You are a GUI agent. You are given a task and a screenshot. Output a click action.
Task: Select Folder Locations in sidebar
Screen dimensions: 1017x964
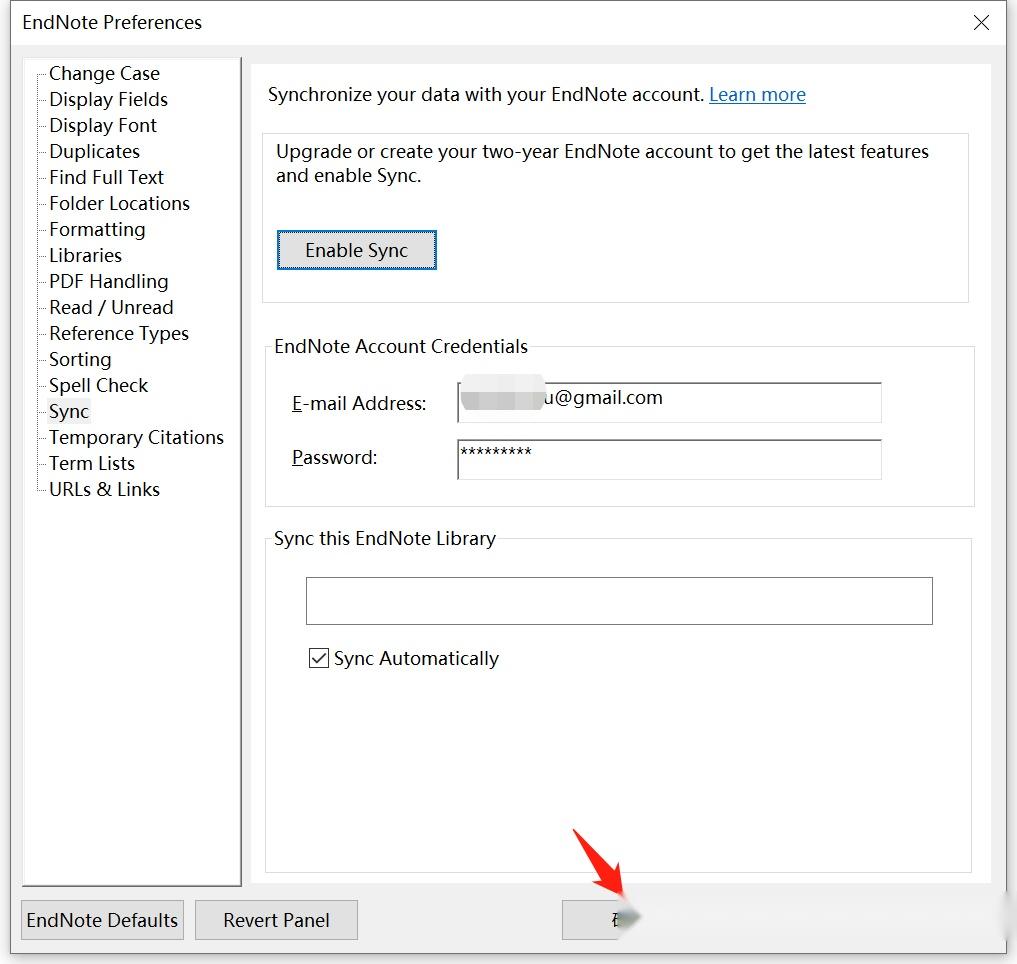(119, 204)
